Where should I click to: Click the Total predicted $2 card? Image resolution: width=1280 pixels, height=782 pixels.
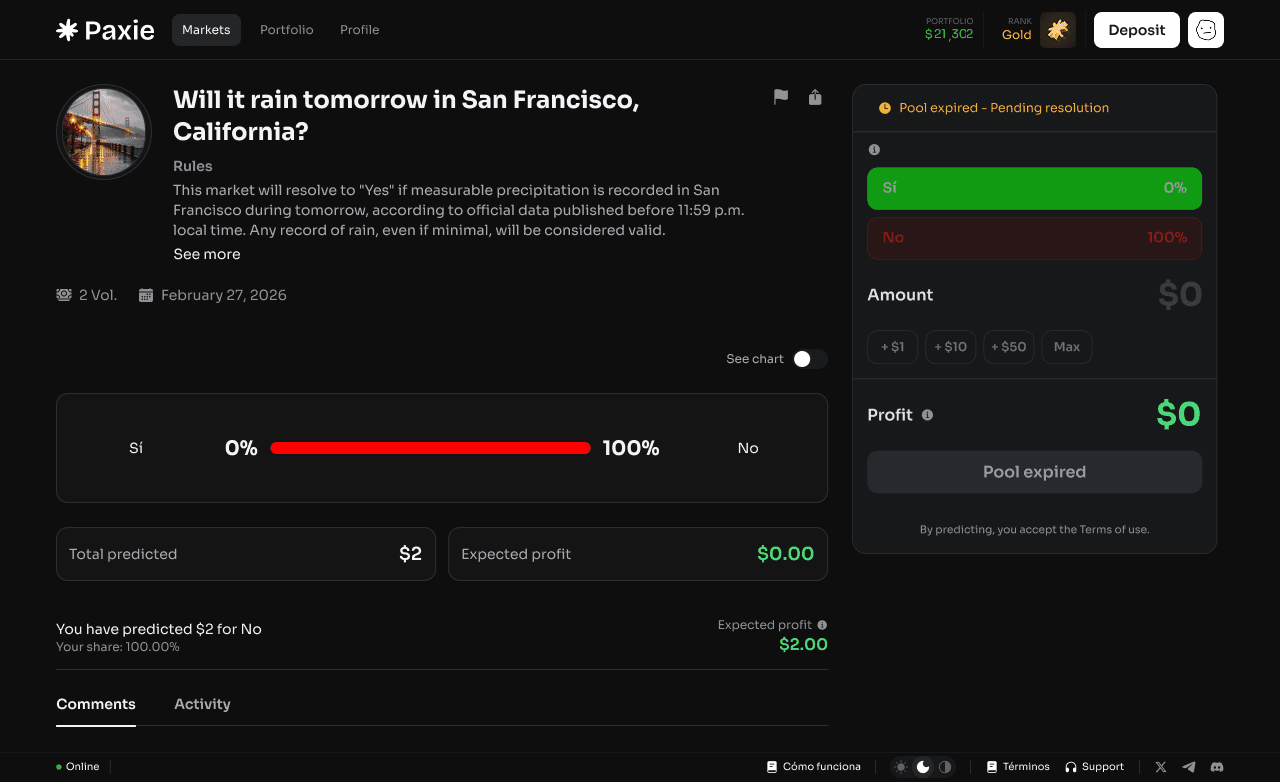tap(246, 554)
